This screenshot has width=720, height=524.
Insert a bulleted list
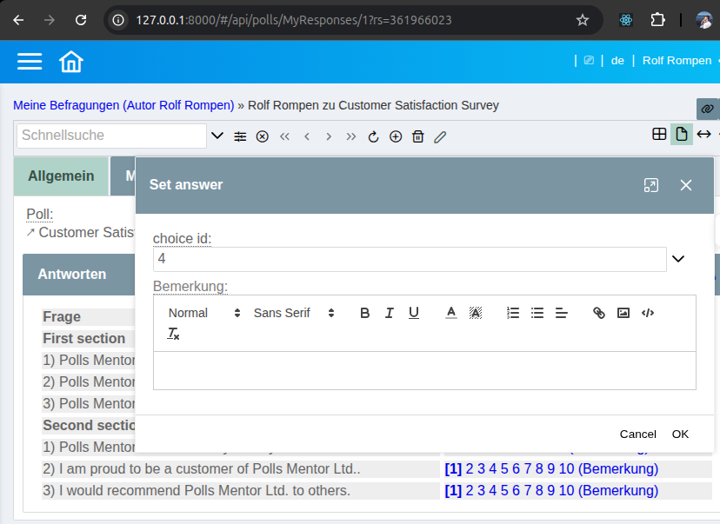pos(537,313)
